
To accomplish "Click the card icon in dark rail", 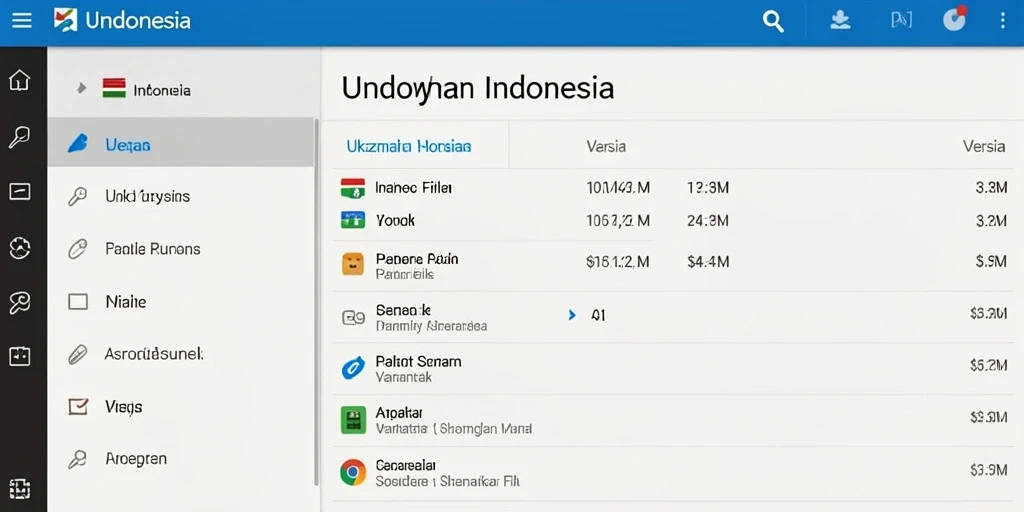I will click(20, 191).
